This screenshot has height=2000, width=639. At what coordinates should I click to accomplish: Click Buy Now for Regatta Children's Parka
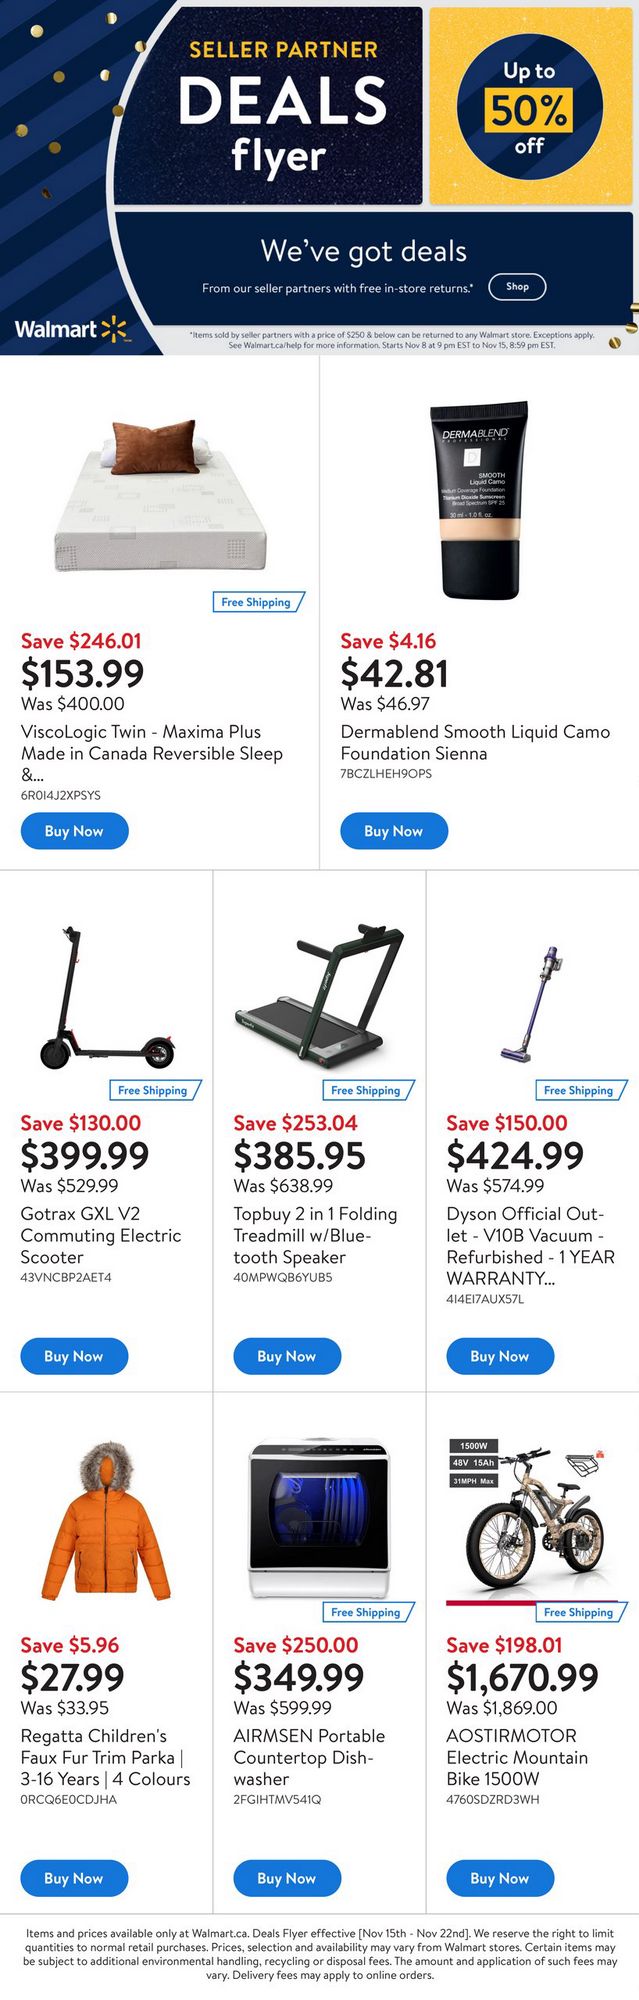tap(74, 1878)
